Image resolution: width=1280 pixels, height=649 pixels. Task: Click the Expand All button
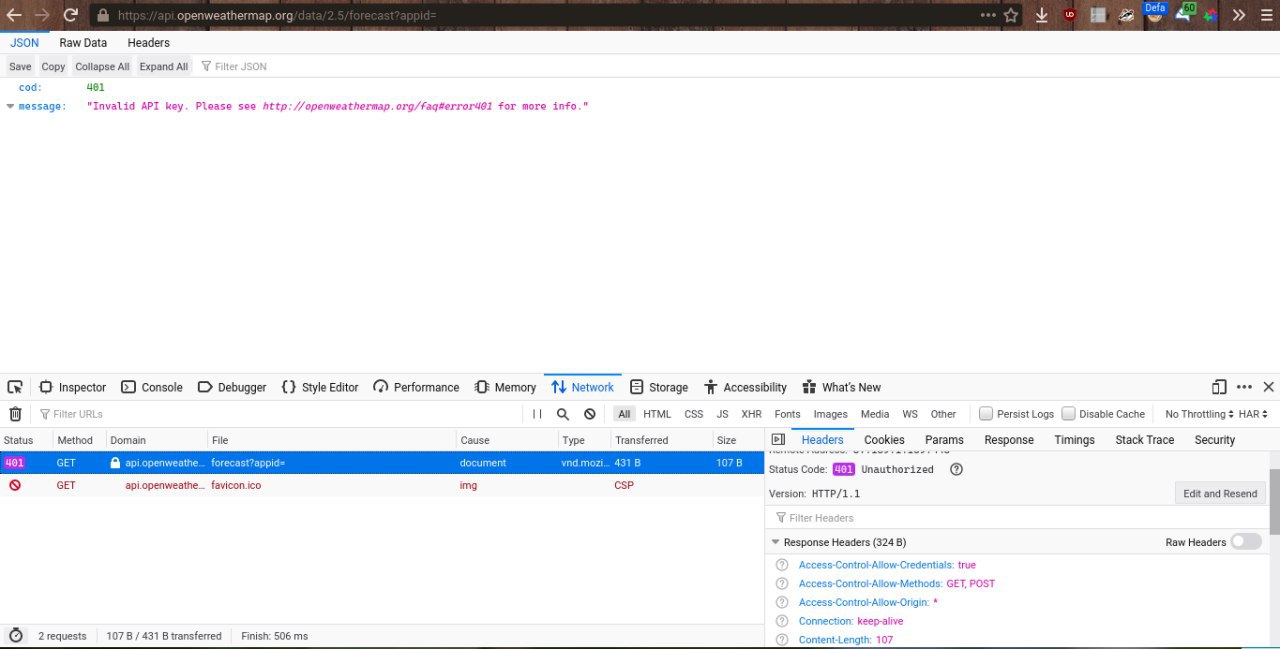point(164,67)
